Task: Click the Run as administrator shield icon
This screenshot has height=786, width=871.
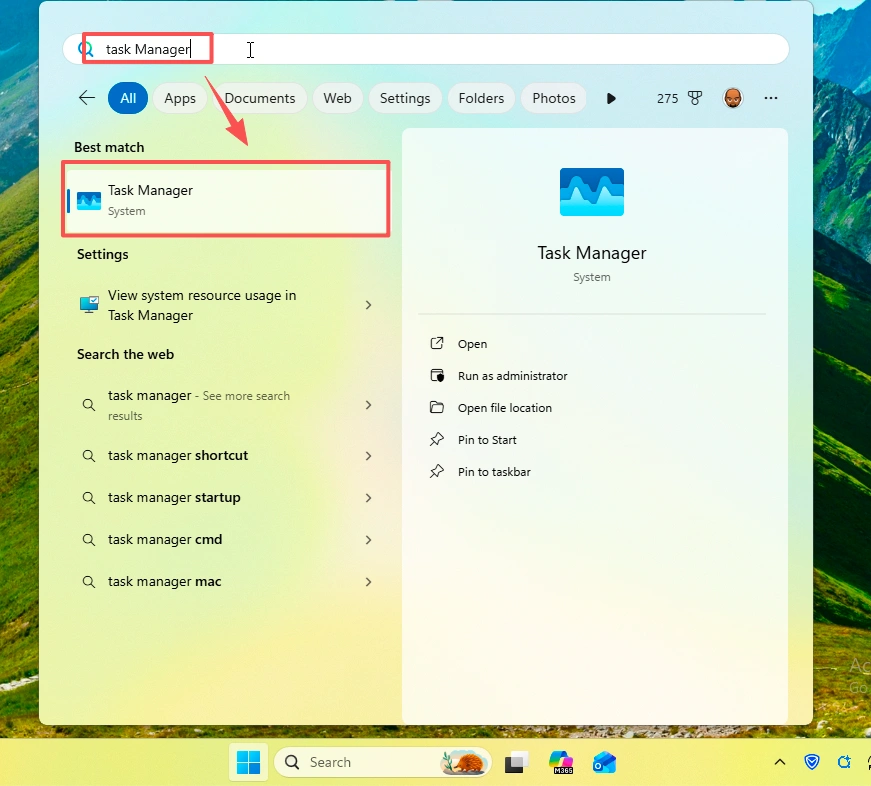Action: click(x=437, y=376)
